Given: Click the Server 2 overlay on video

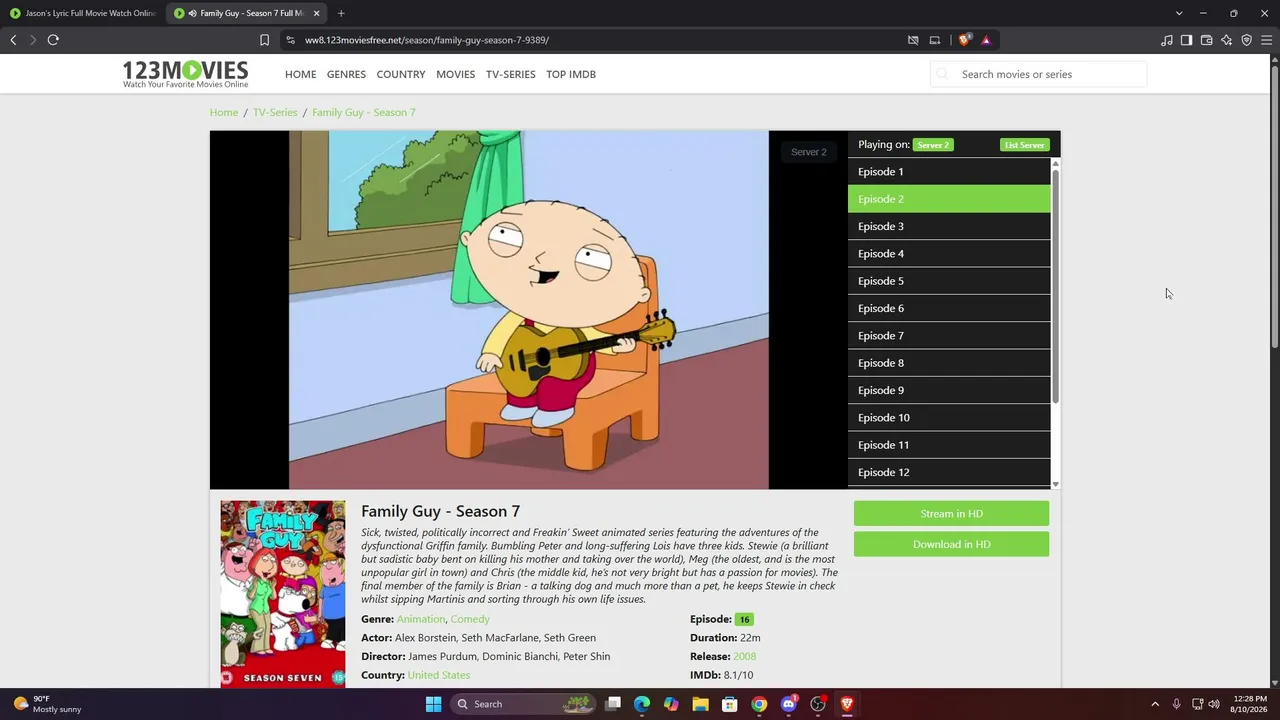Looking at the screenshot, I should (x=809, y=152).
